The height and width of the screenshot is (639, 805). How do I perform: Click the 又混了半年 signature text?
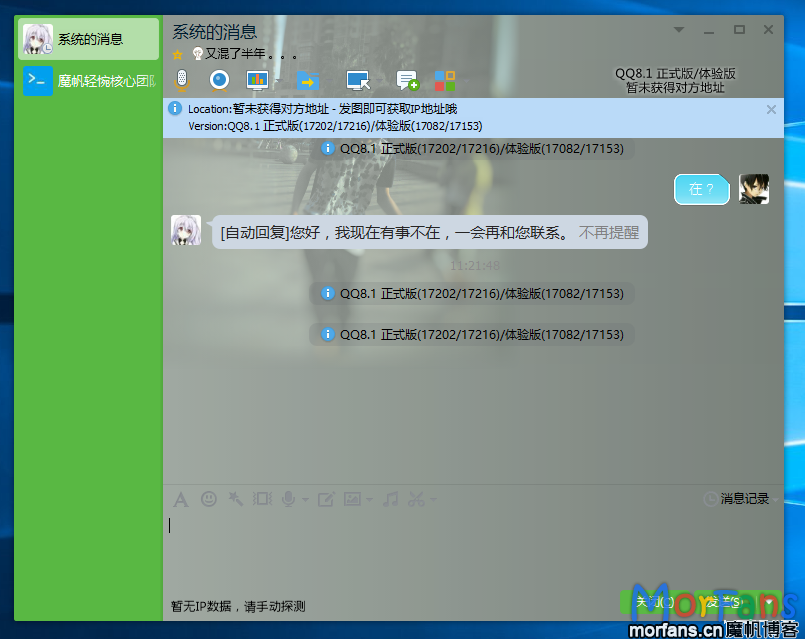tap(252, 54)
